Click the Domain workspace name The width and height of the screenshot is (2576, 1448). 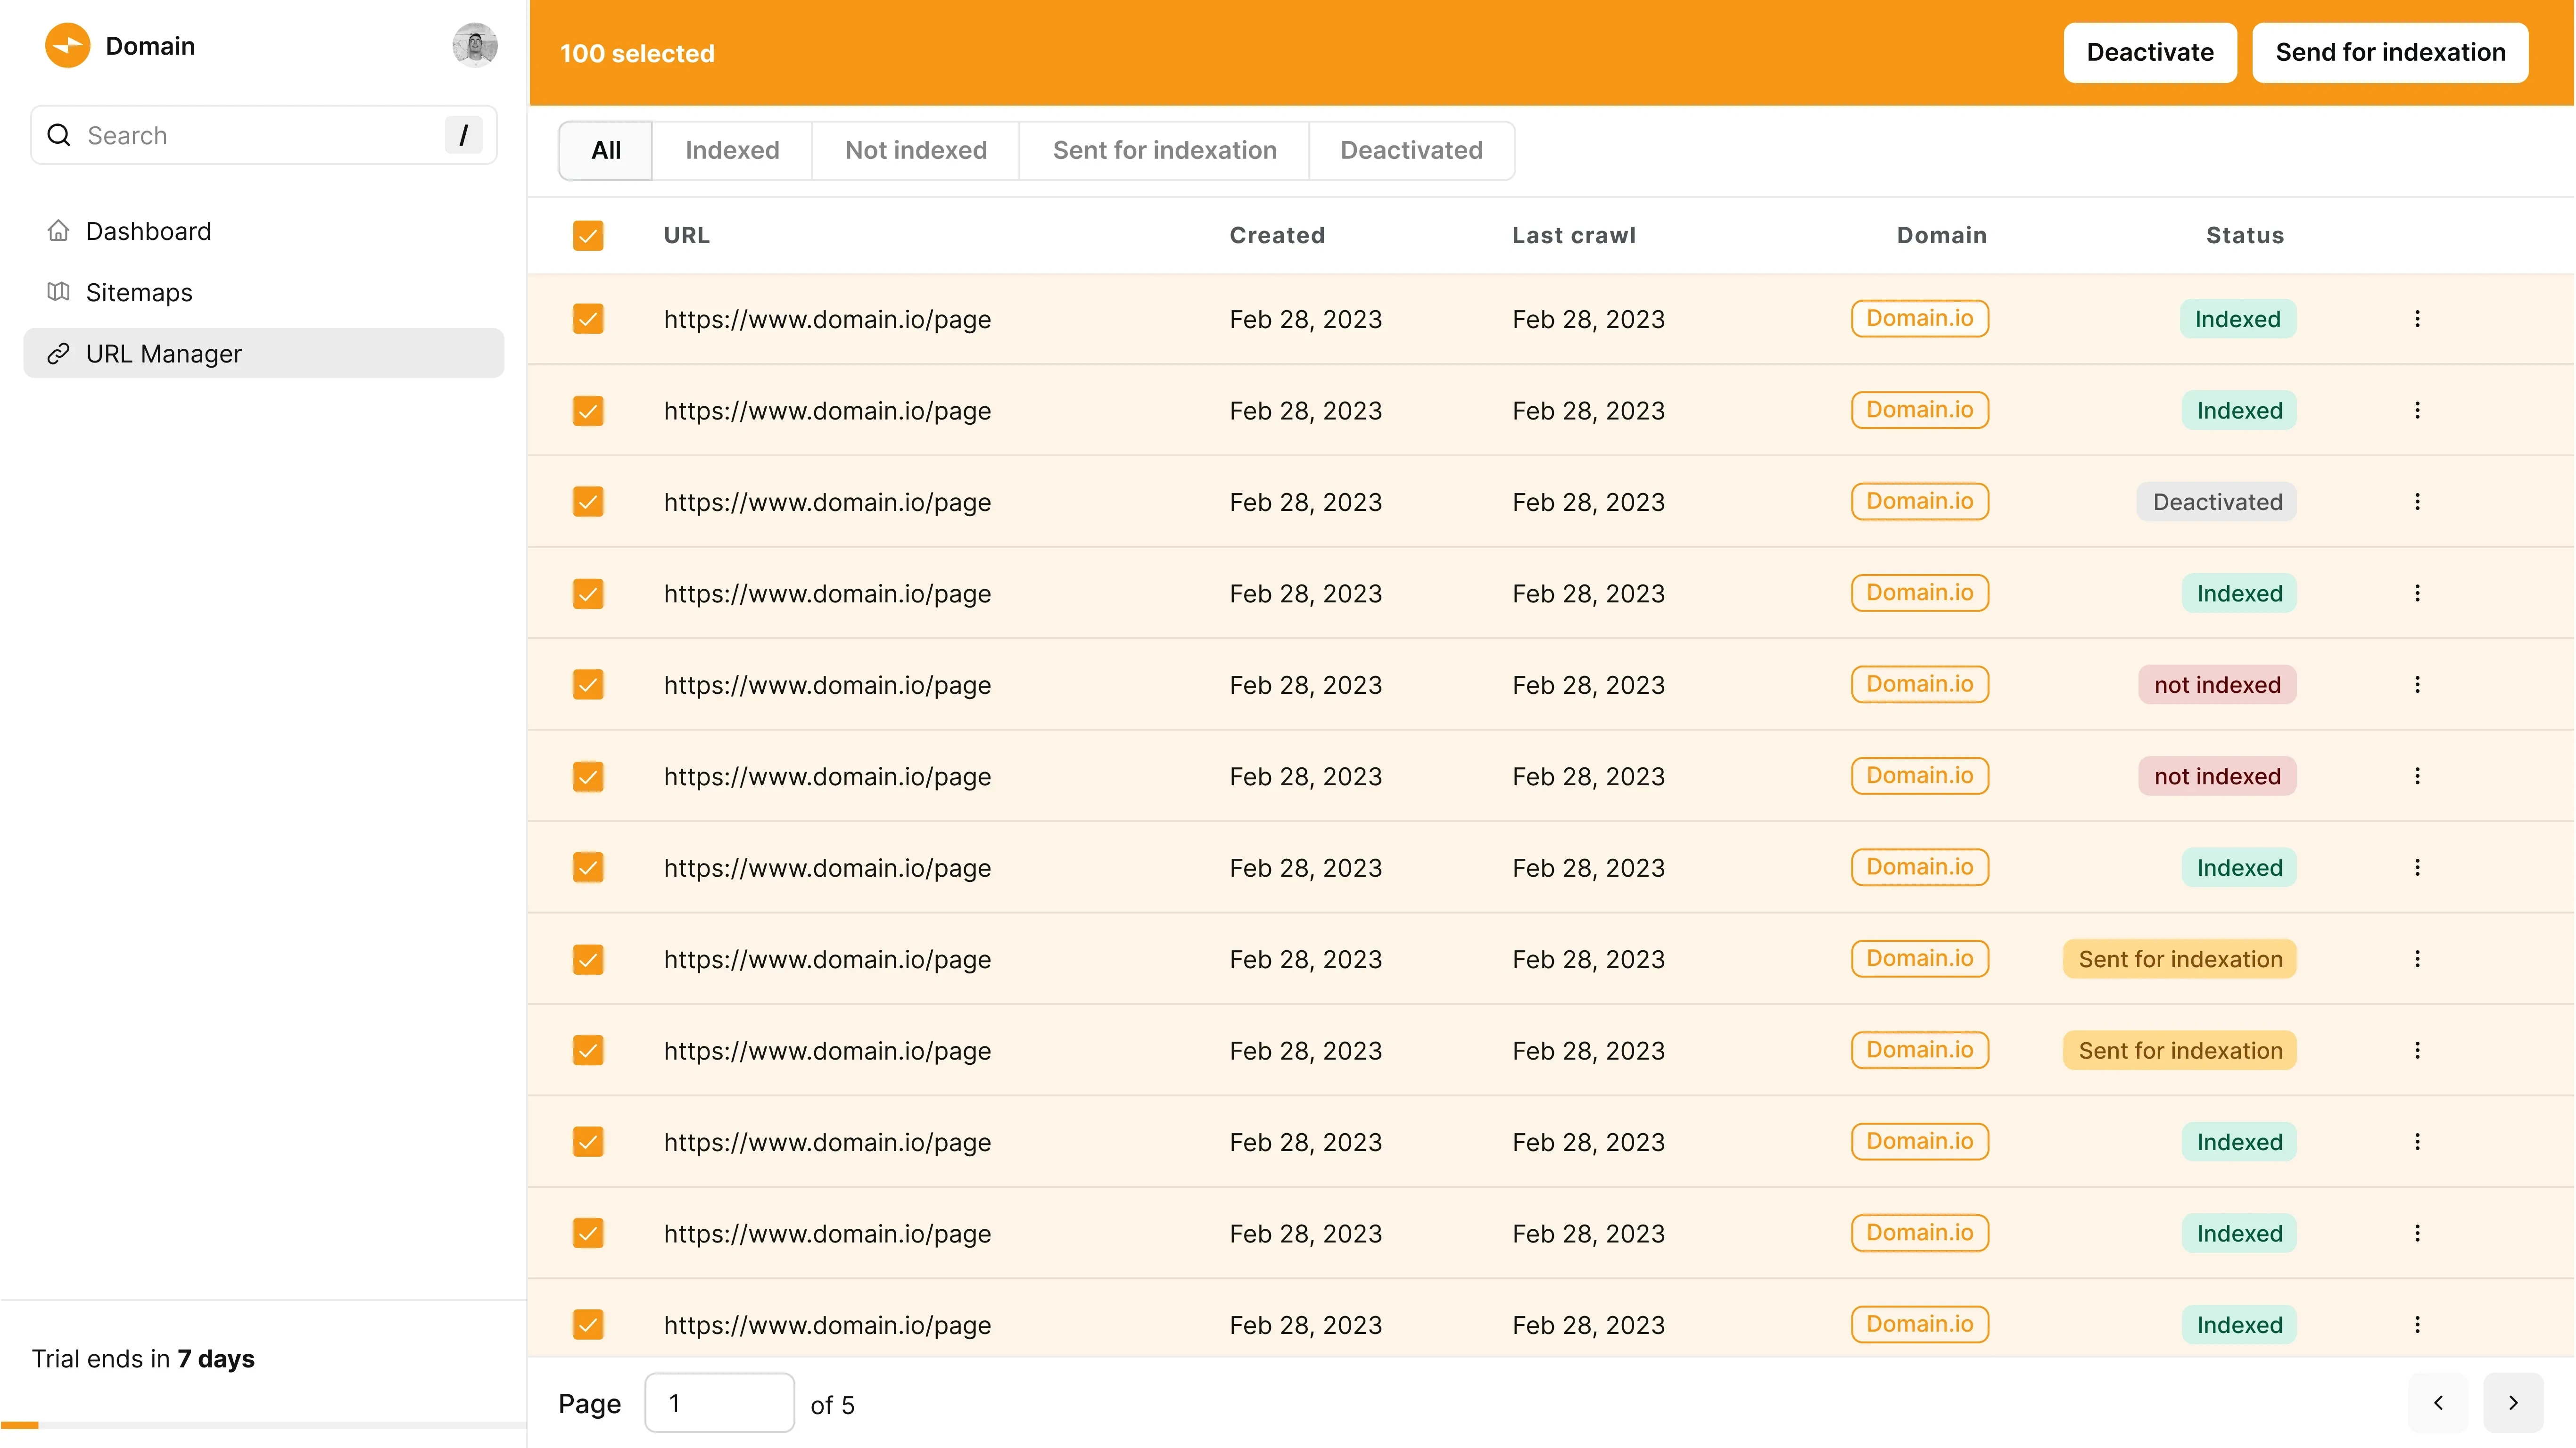point(150,46)
